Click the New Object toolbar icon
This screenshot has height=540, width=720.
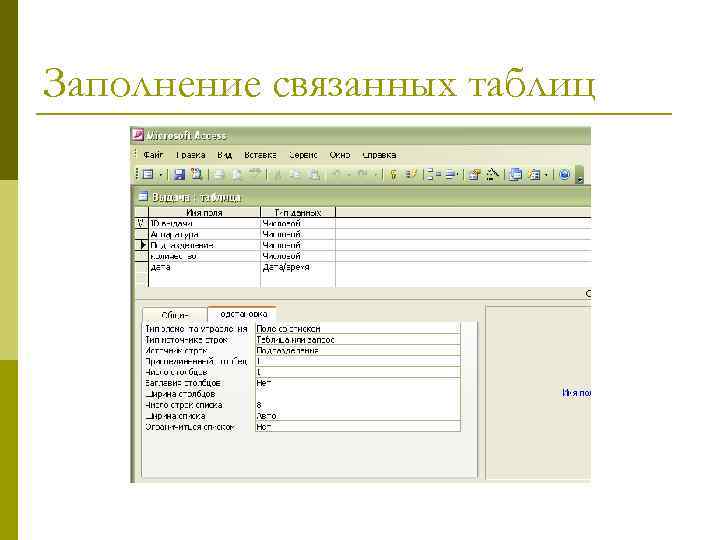pos(534,174)
